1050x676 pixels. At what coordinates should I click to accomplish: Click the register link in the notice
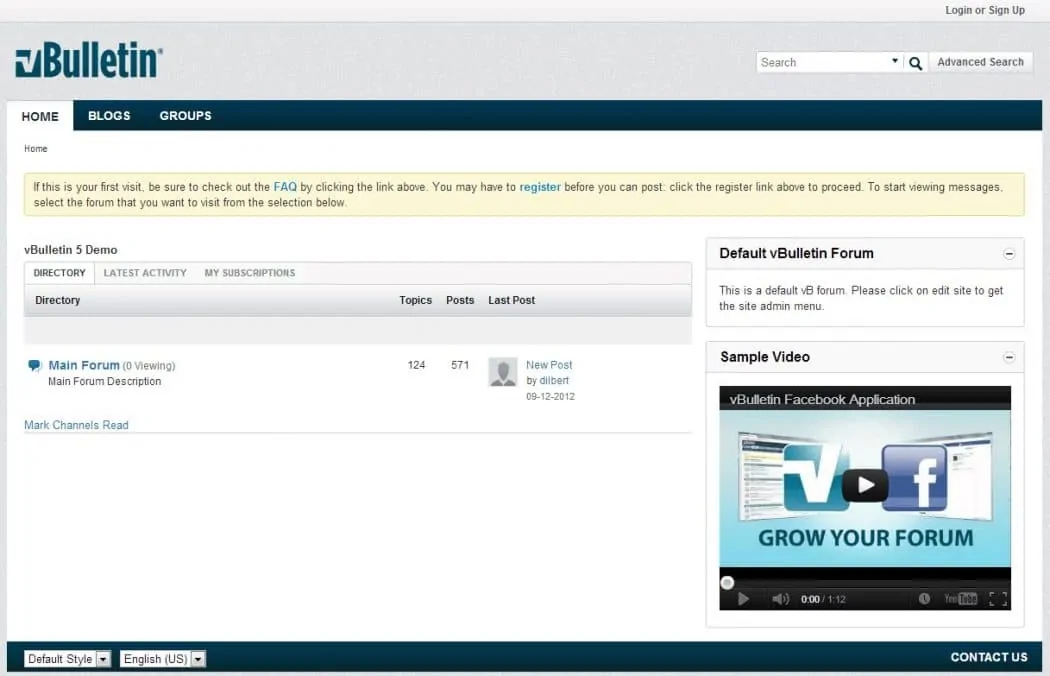pyautogui.click(x=540, y=187)
